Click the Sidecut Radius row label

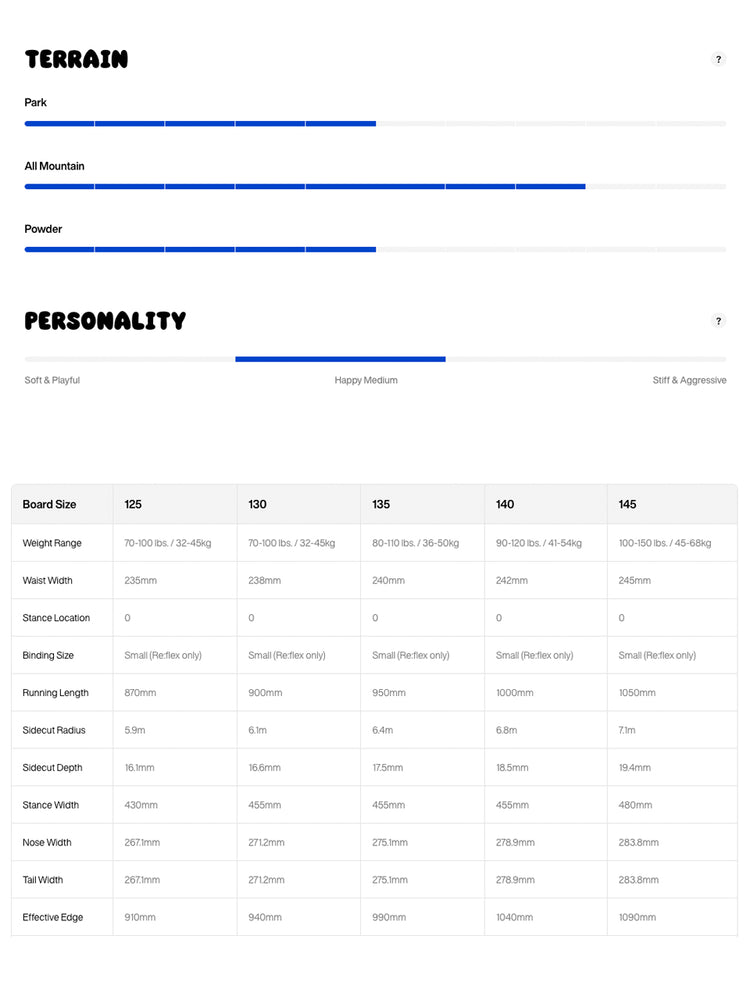(x=54, y=730)
